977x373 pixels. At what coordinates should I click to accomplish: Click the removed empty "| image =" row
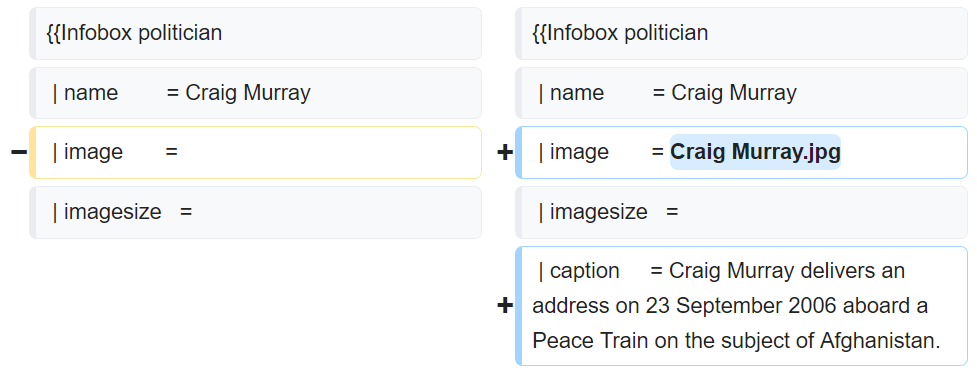255,153
